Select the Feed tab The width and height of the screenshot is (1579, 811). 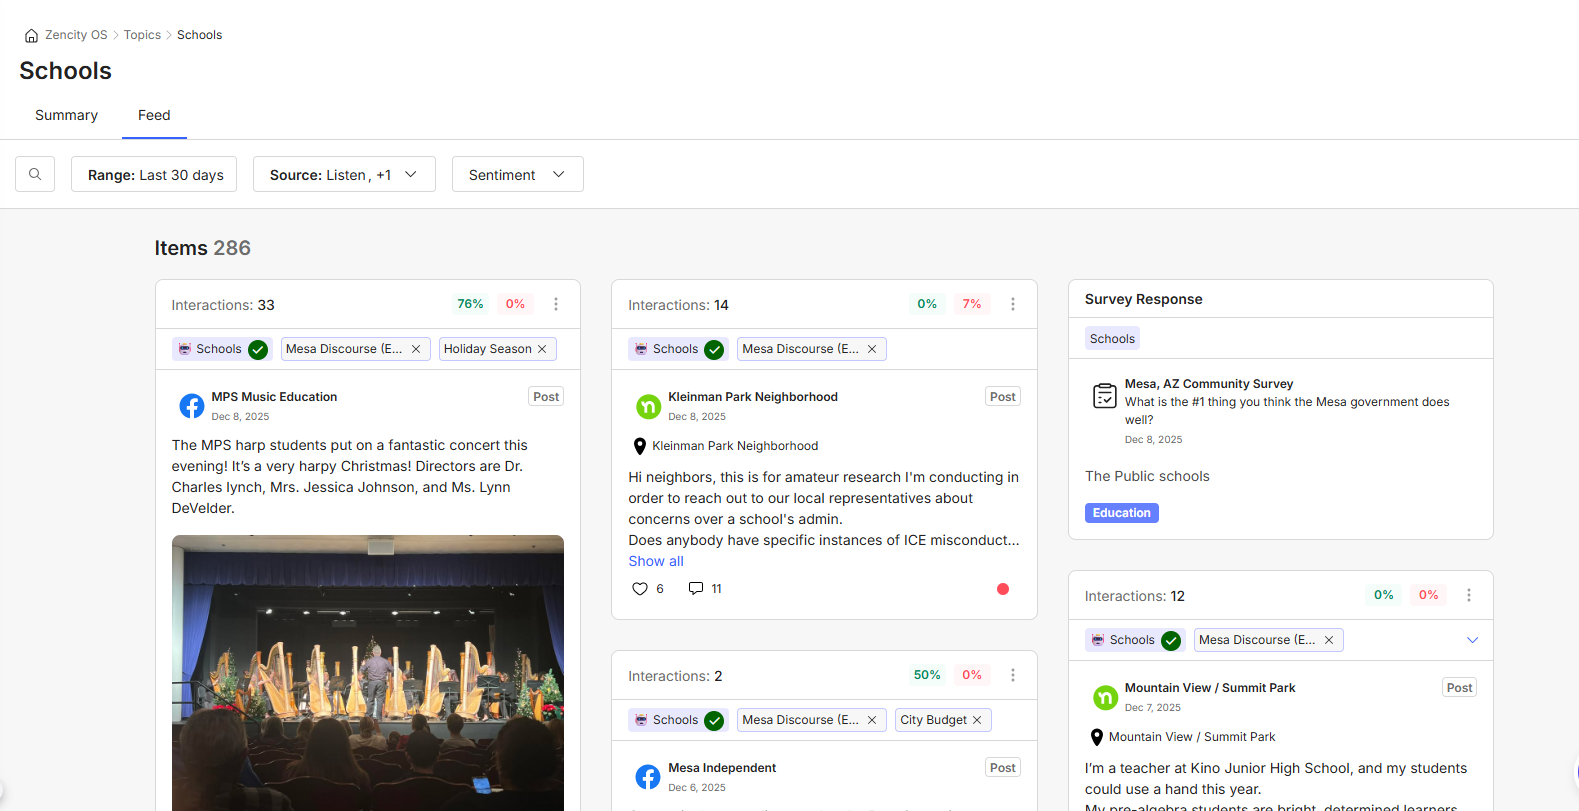[154, 115]
